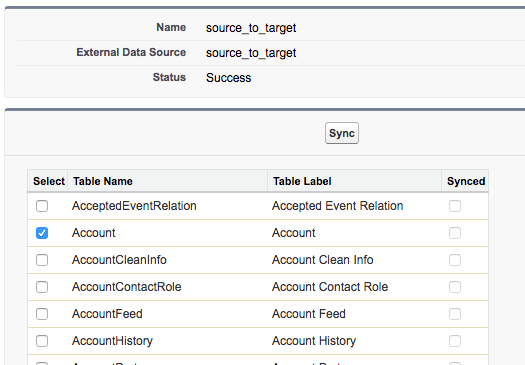Toggle Synced checkbox for Account History
This screenshot has height=365, width=525.
pos(455,341)
